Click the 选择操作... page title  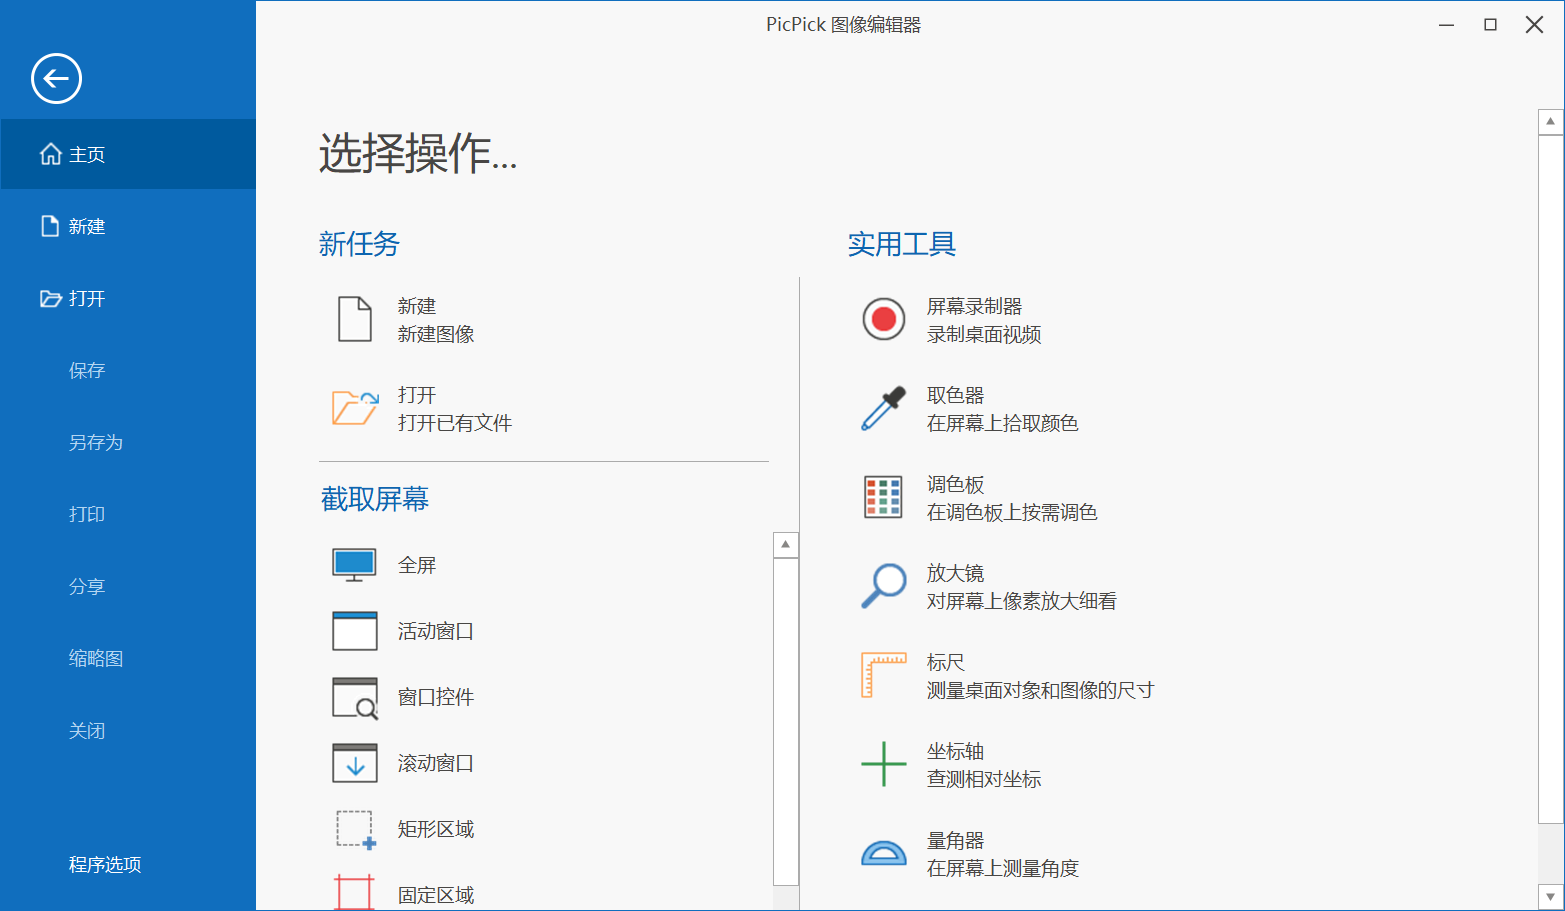tap(418, 154)
